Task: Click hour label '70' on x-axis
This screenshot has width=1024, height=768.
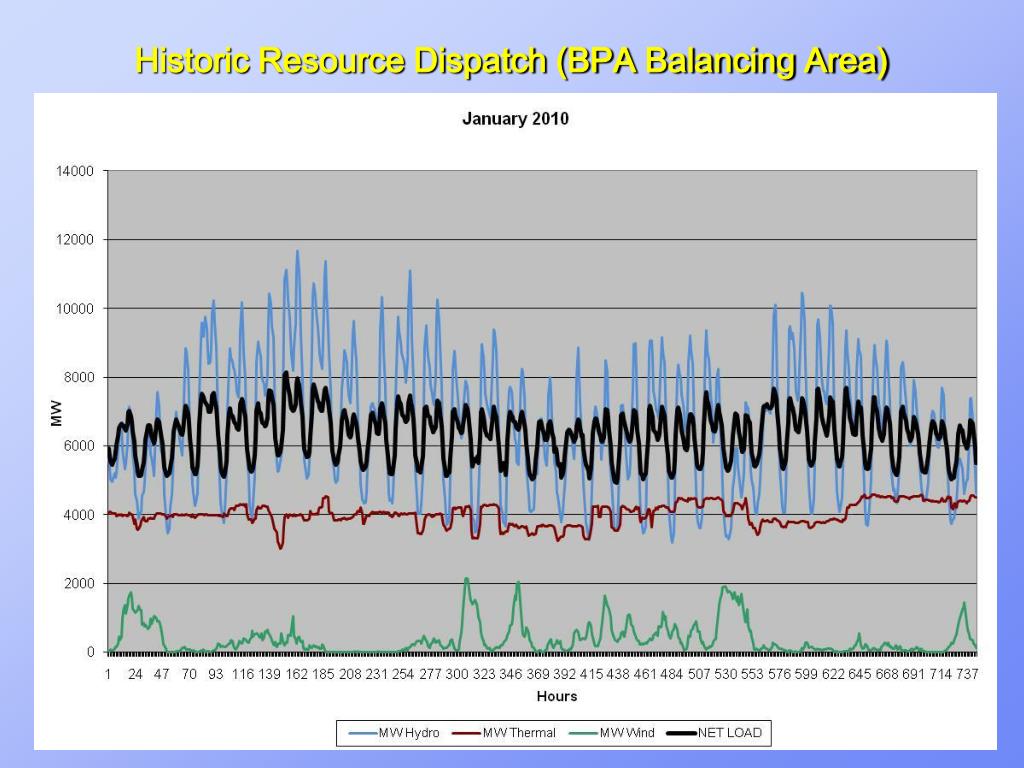Action: coord(189,674)
